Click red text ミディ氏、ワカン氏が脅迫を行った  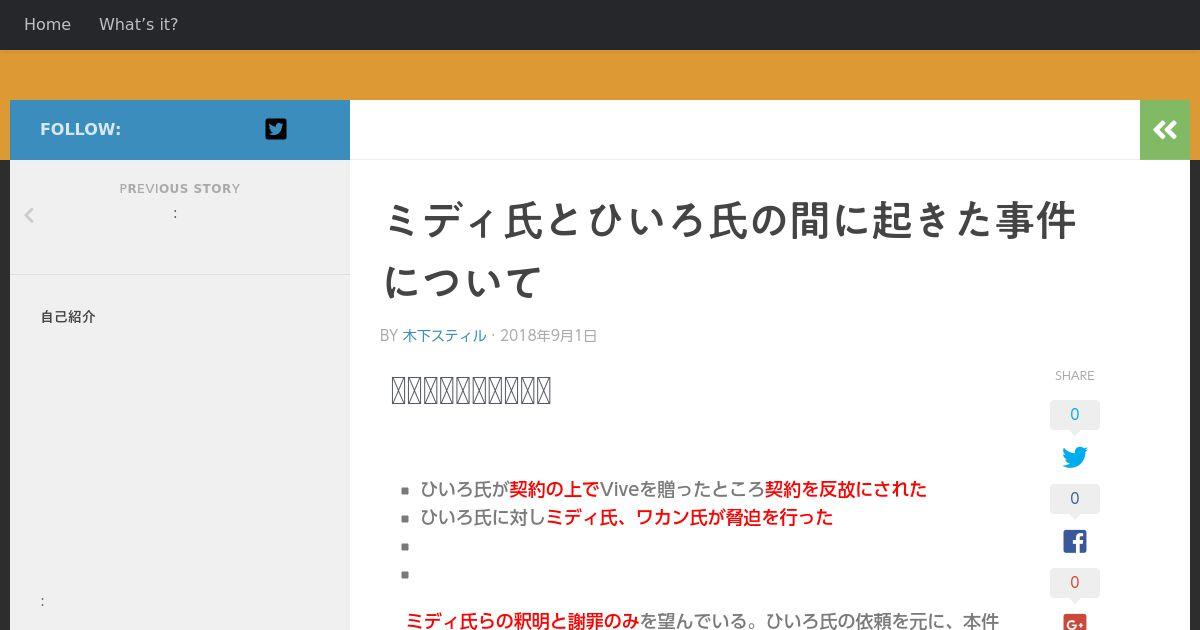(689, 517)
